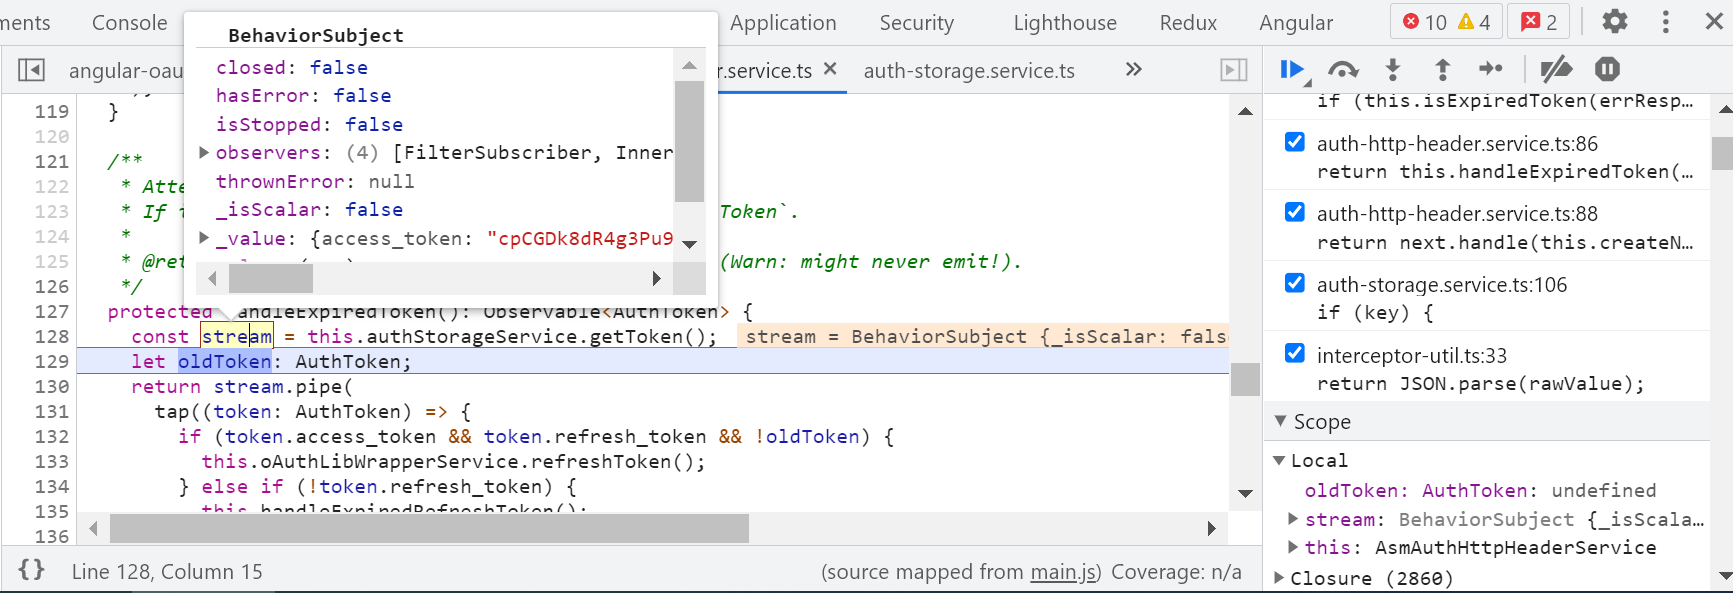Close the DevTools panel
This screenshot has height=593, width=1733.
[x=1714, y=21]
